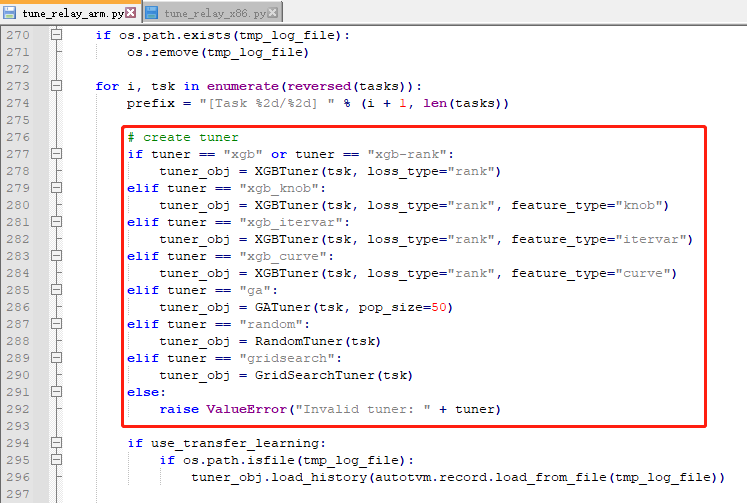
Task: Collapse the use_transfer_learning fold at line 294
Action: point(56,443)
